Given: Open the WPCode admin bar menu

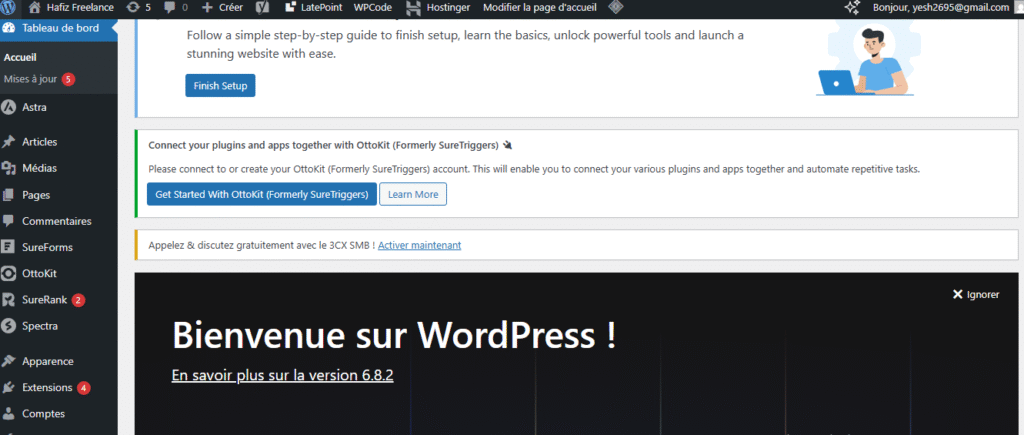Looking at the screenshot, I should 372,8.
